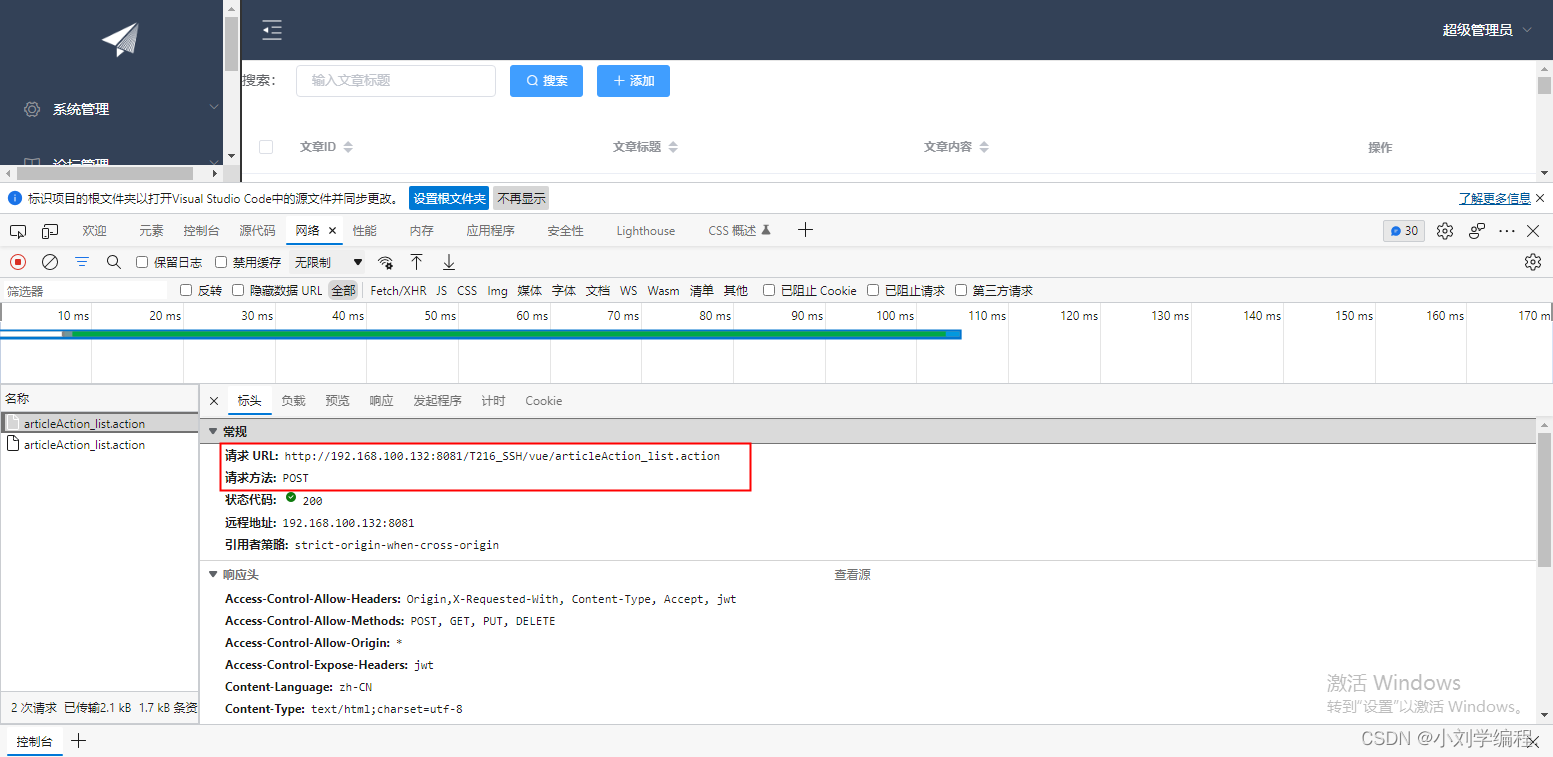Sort by 文章标题 column arrows

673,147
